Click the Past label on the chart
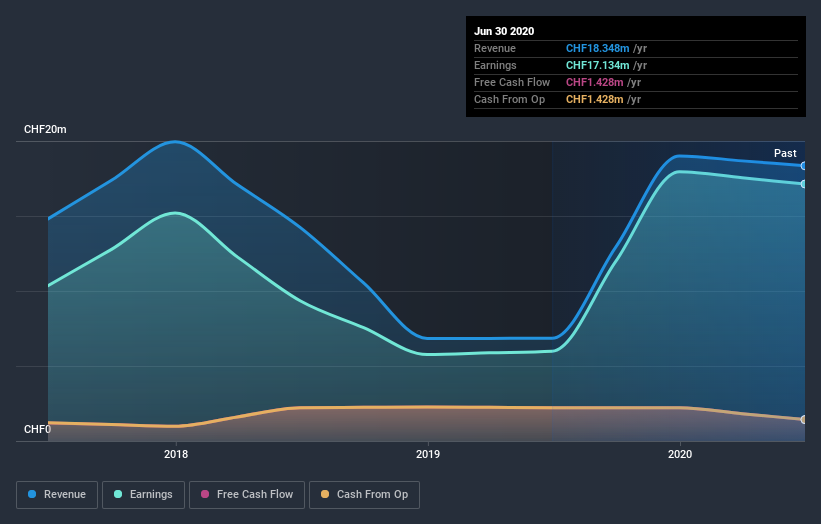The image size is (821, 524). 785,153
